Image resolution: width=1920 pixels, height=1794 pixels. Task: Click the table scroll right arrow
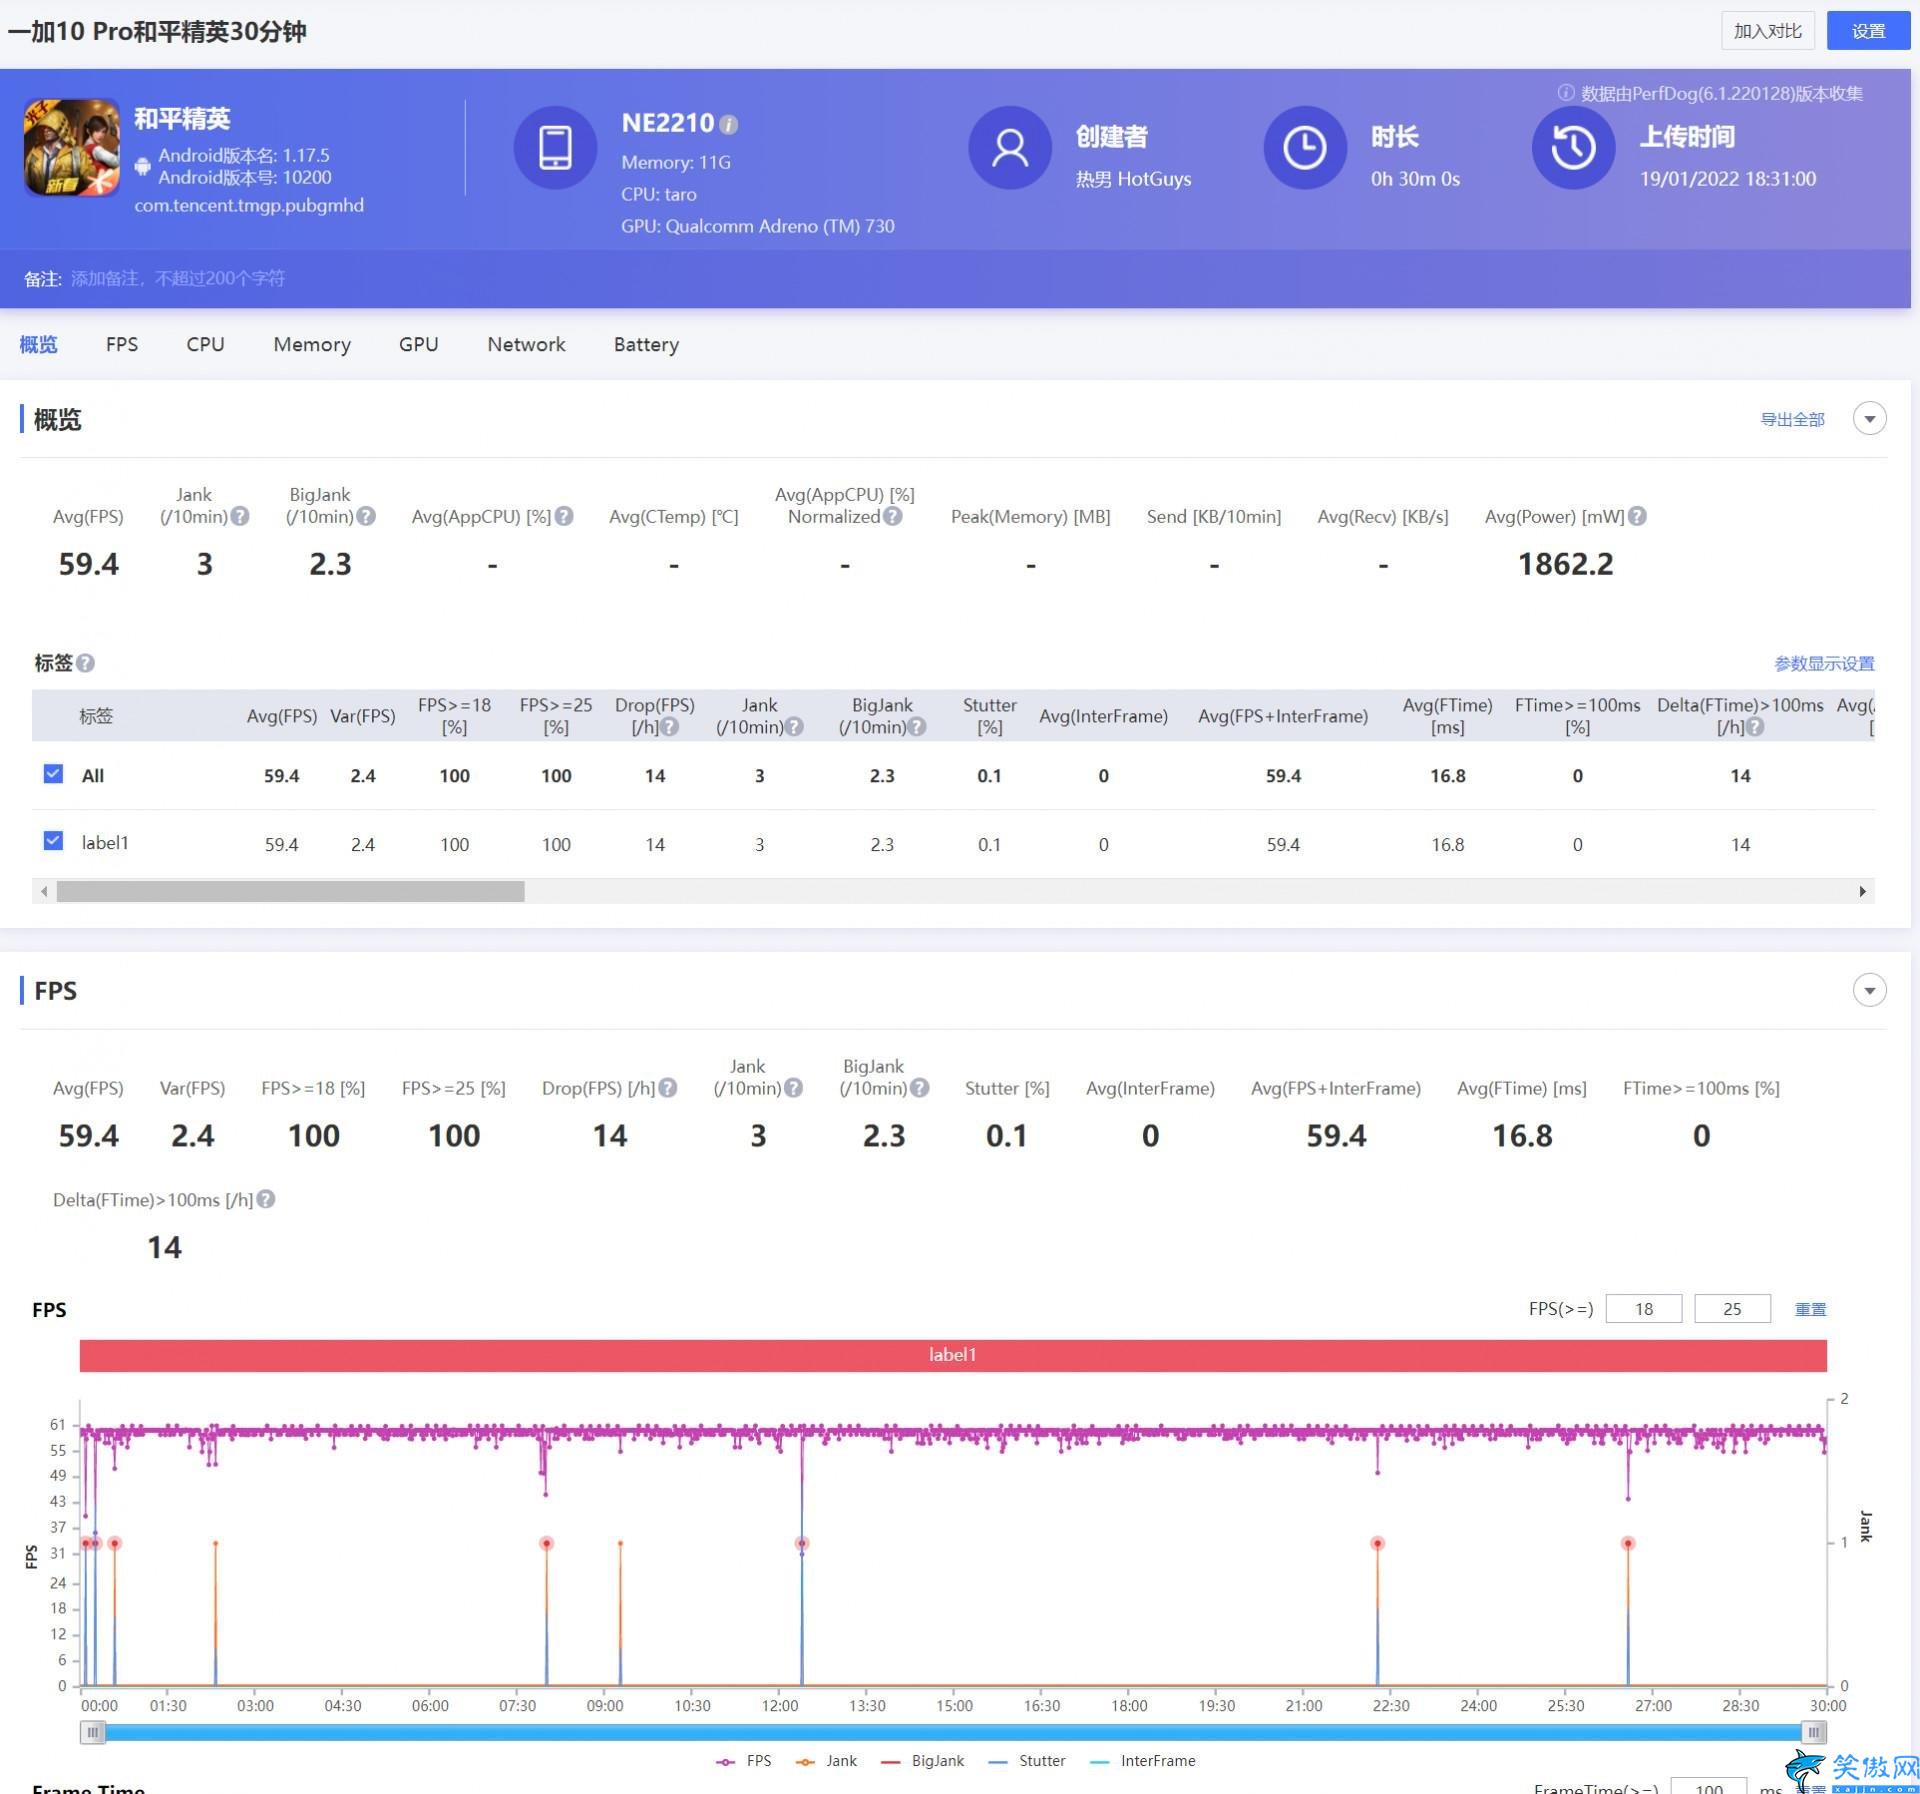point(1862,891)
